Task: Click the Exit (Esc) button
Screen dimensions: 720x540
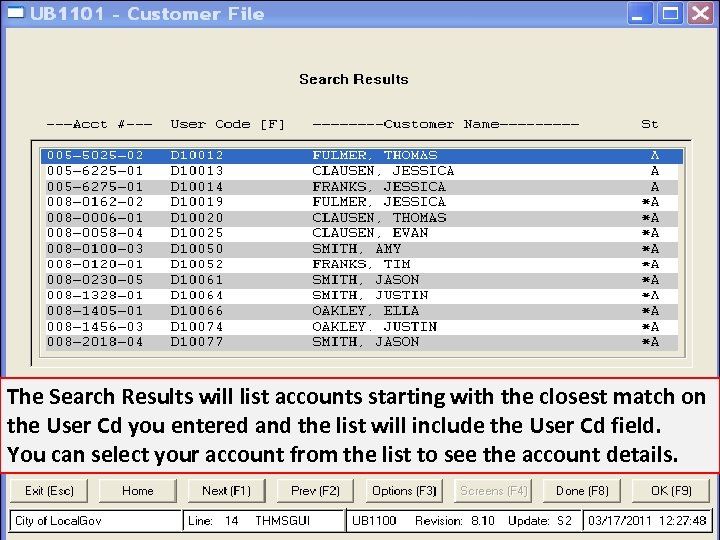Action: pos(49,491)
